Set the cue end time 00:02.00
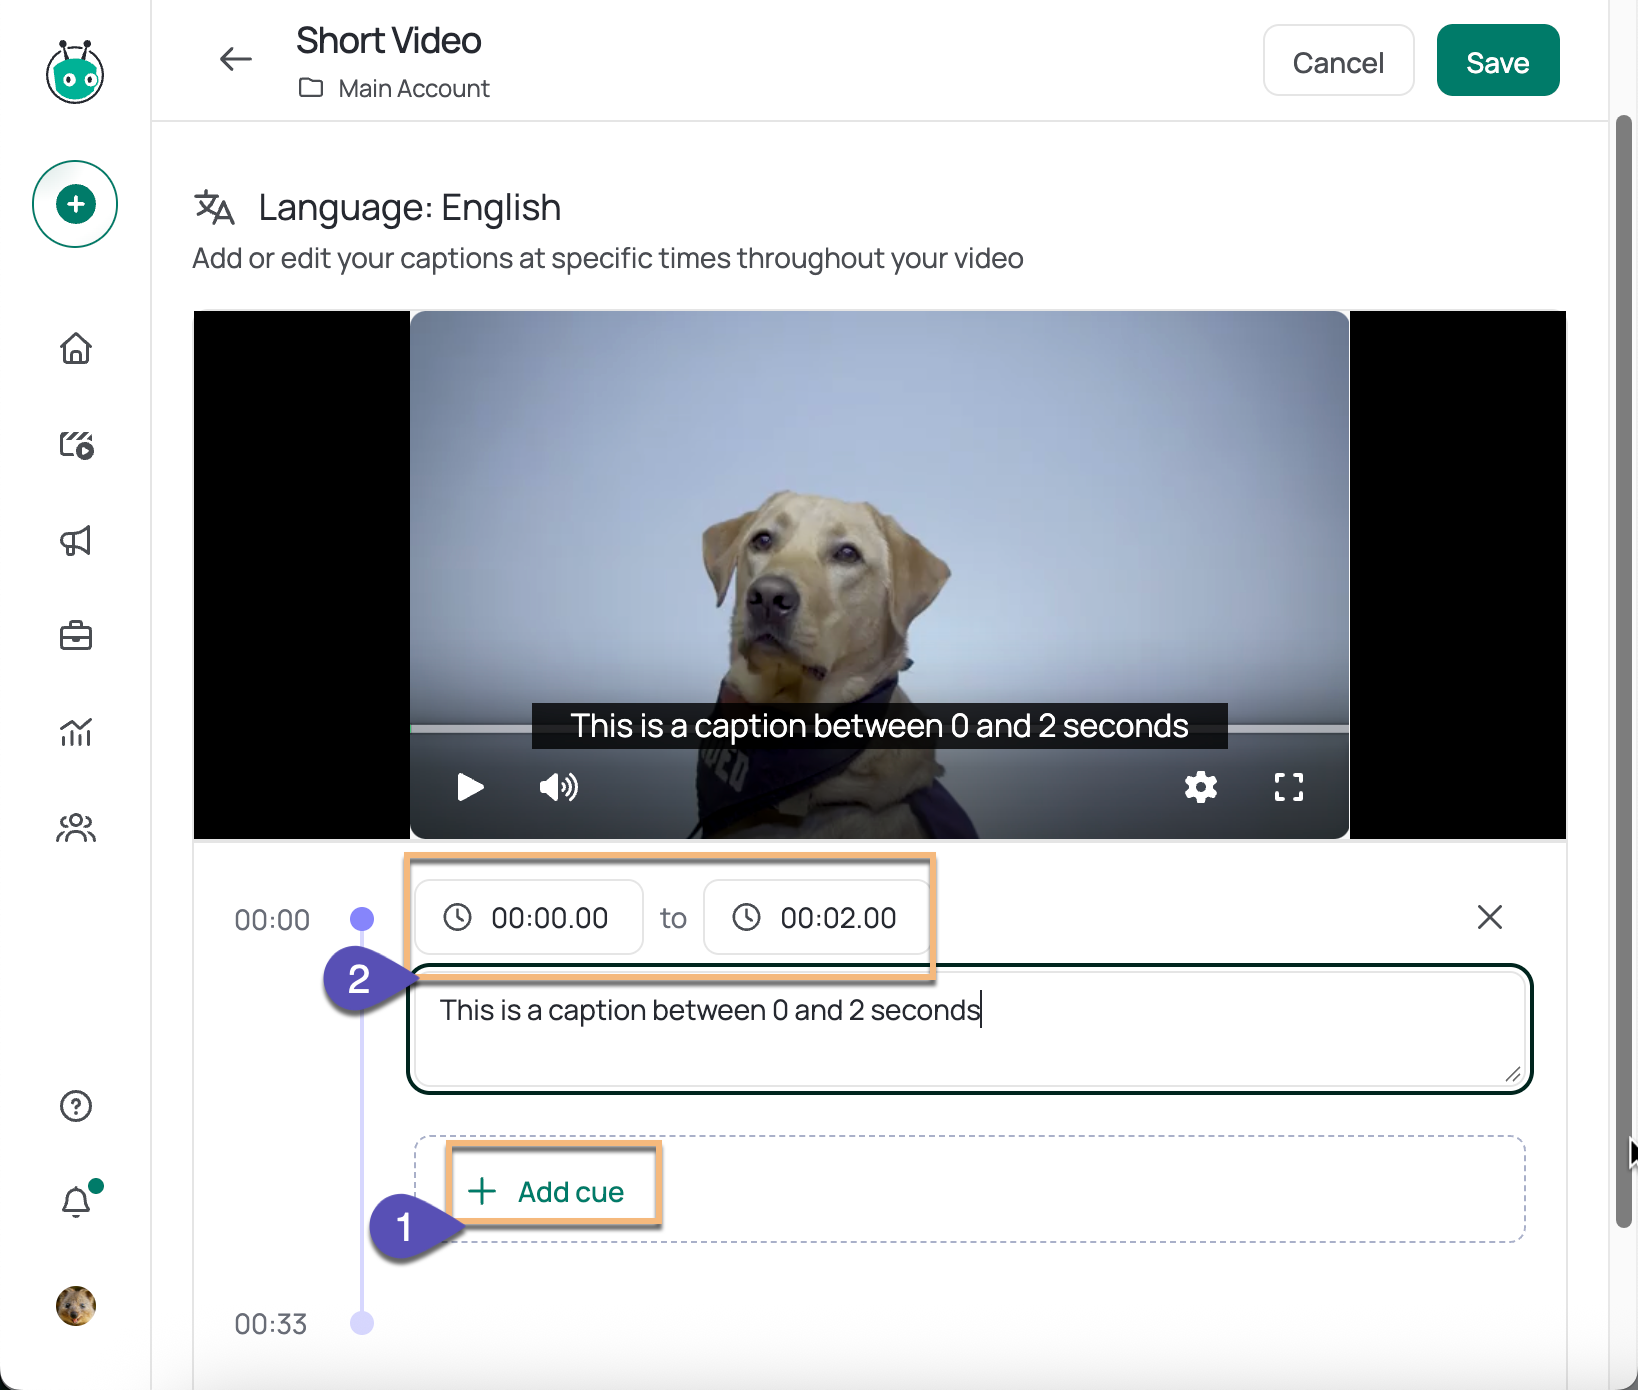The height and width of the screenshot is (1390, 1638). (817, 917)
